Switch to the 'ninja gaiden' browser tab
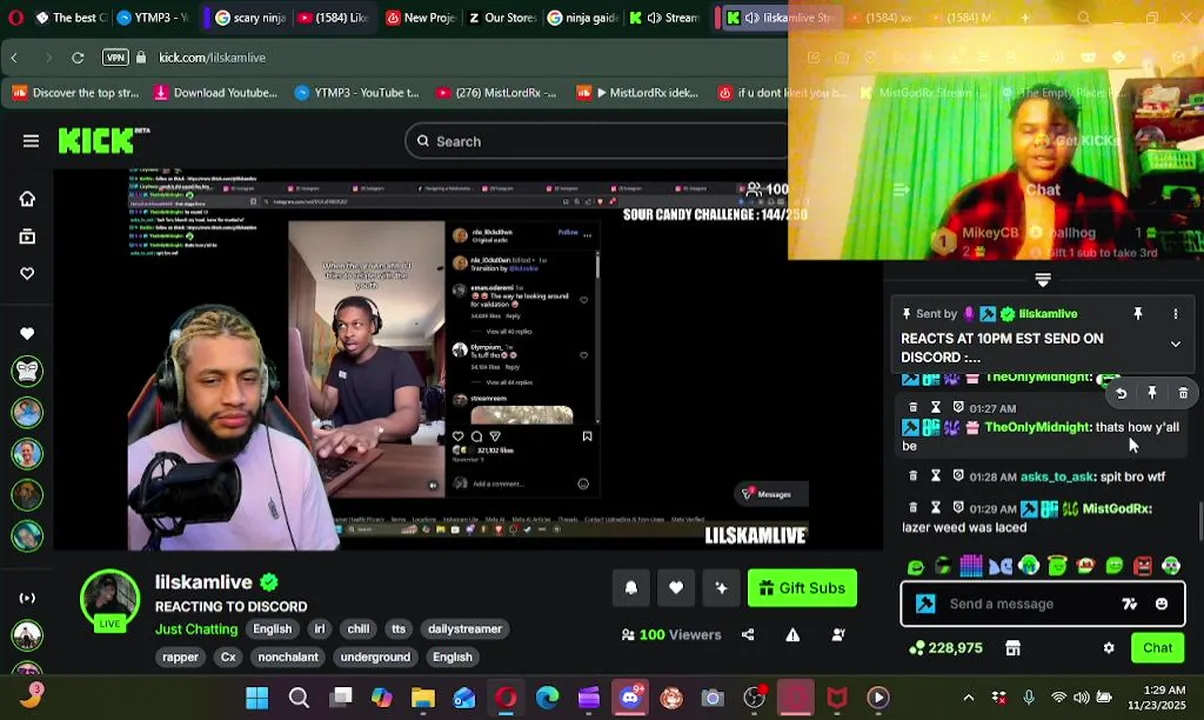This screenshot has height=720, width=1204. click(x=582, y=18)
